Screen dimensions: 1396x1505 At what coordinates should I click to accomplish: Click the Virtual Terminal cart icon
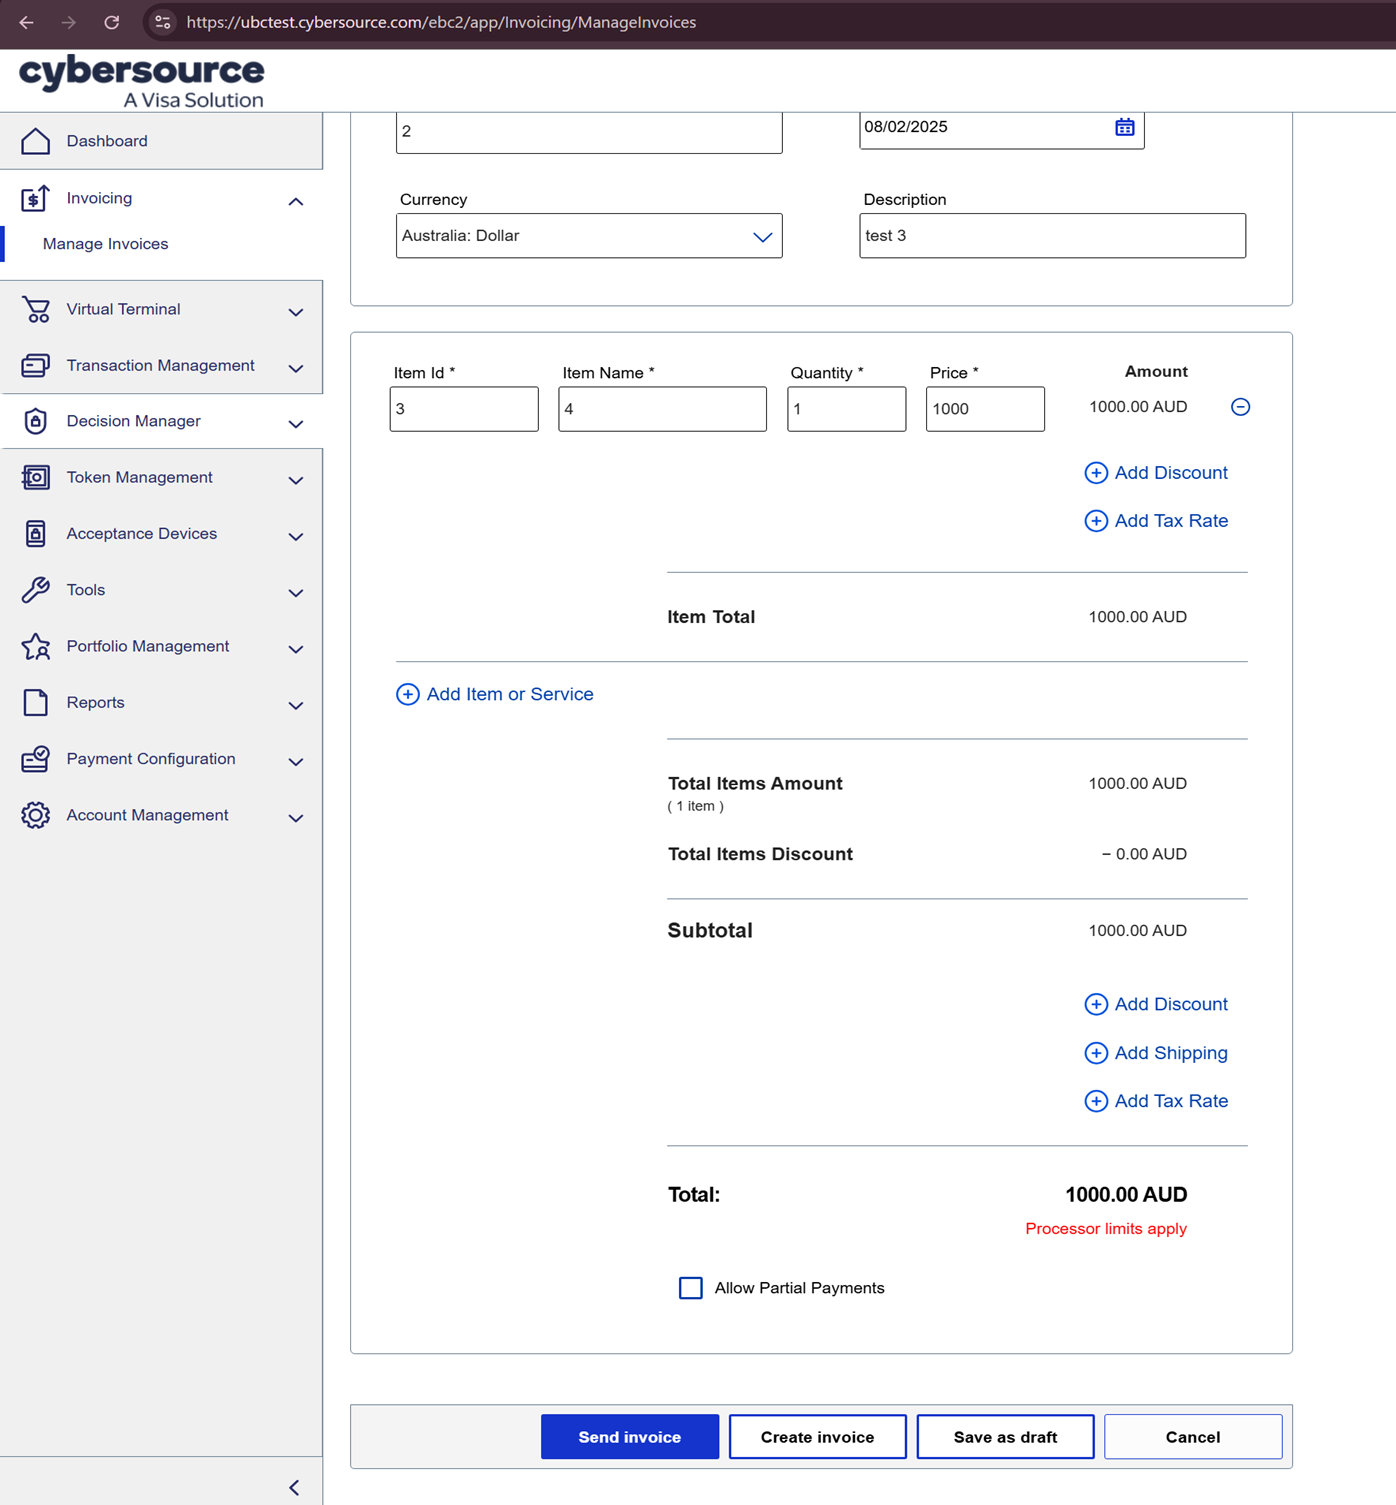click(36, 310)
